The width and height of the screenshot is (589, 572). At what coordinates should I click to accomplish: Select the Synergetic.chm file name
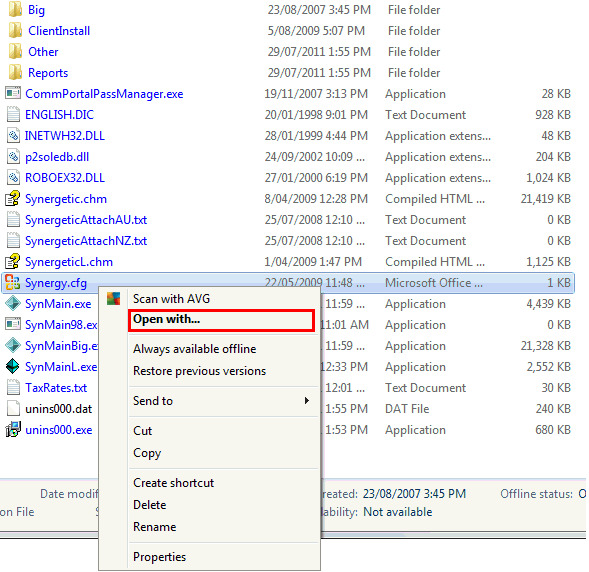tap(66, 199)
